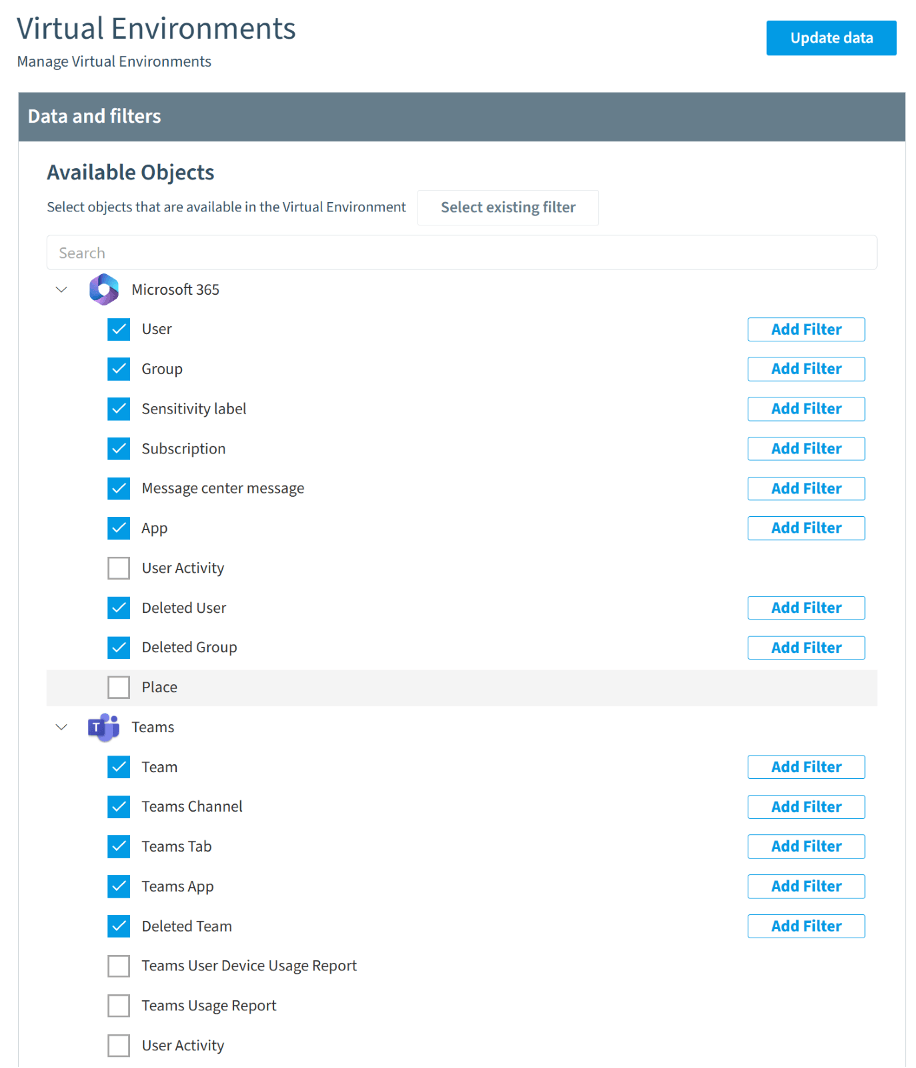Viewport: 916px width, 1068px height.
Task: Click inside the Search field
Action: pos(462,252)
